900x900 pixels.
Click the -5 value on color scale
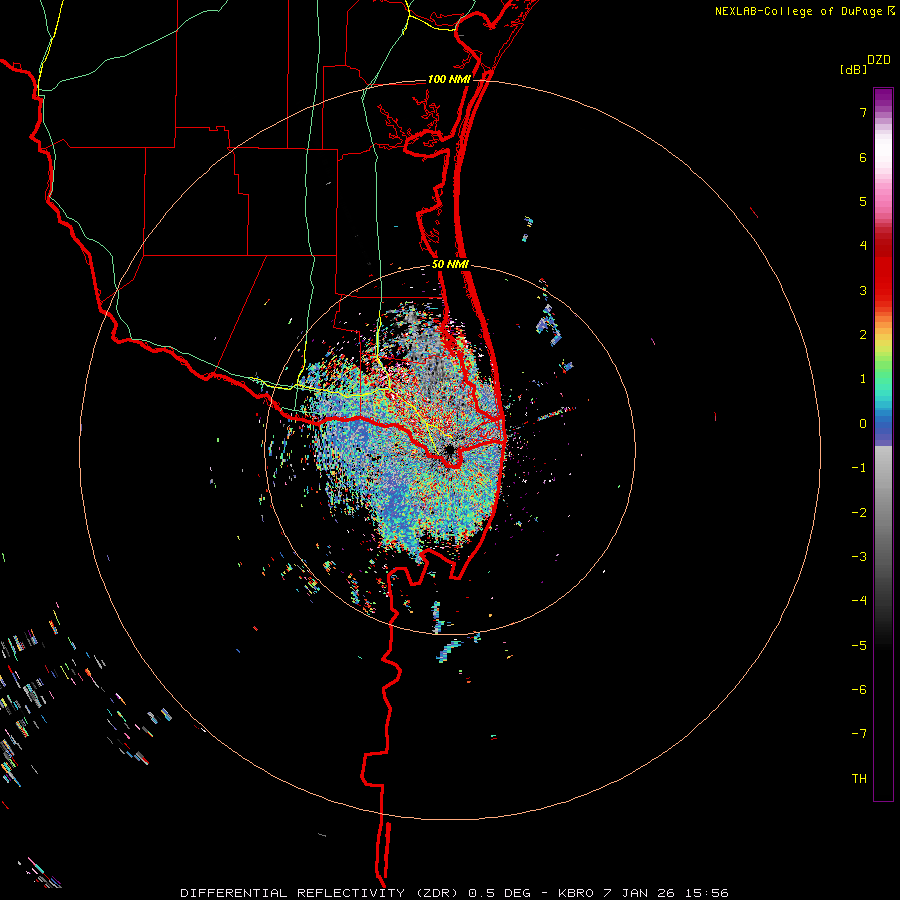tap(859, 646)
